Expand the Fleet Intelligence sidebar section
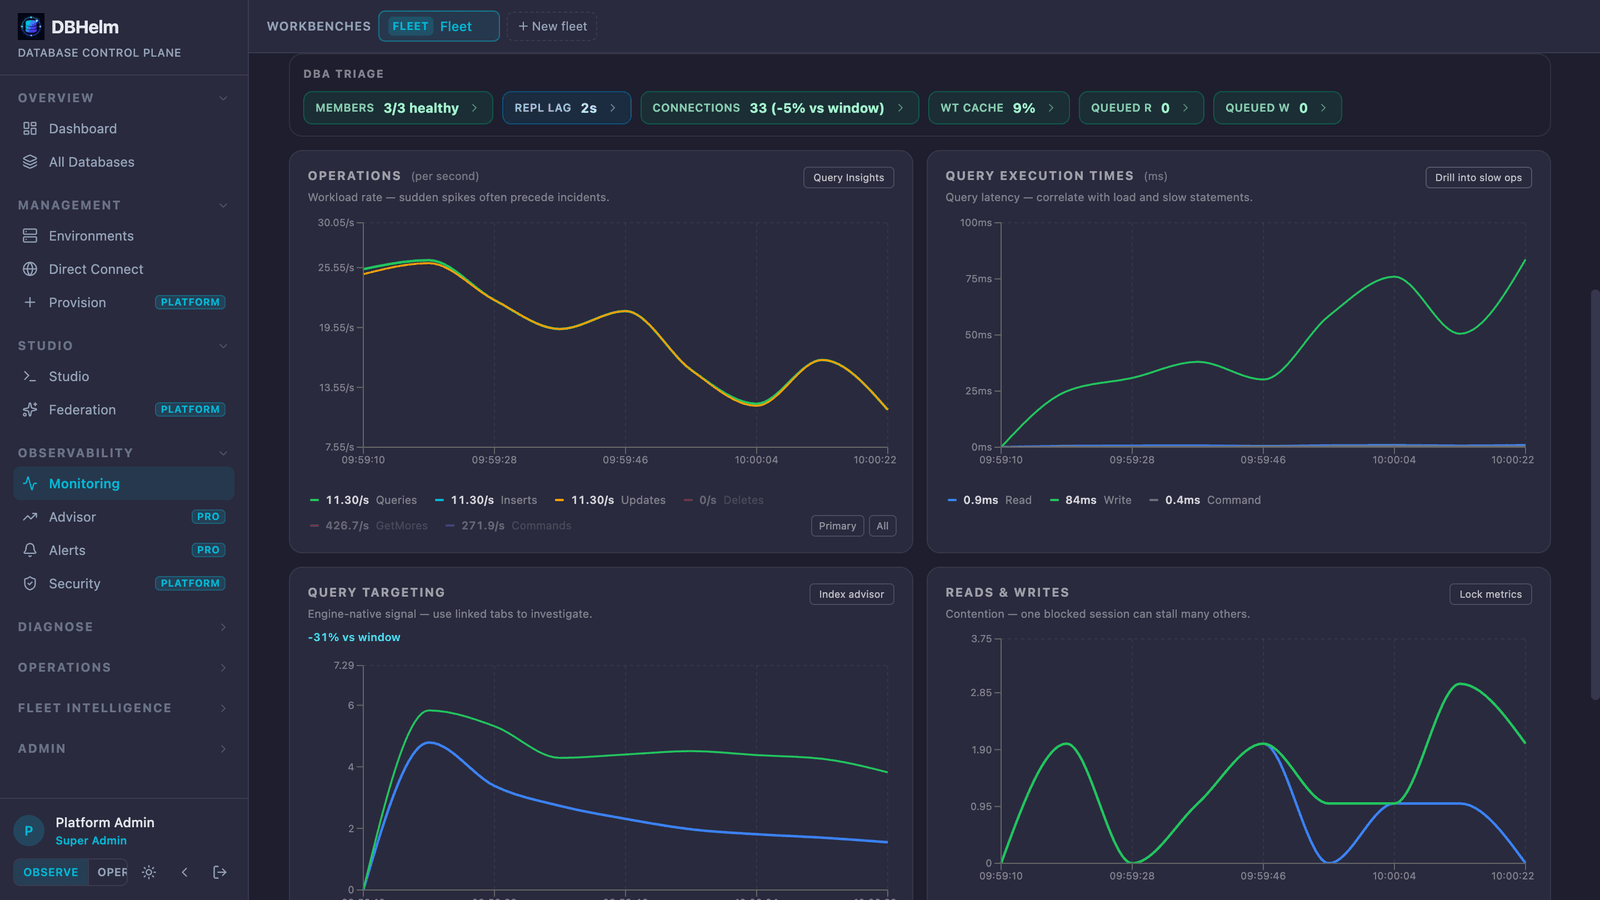Image resolution: width=1600 pixels, height=900 pixels. (124, 708)
